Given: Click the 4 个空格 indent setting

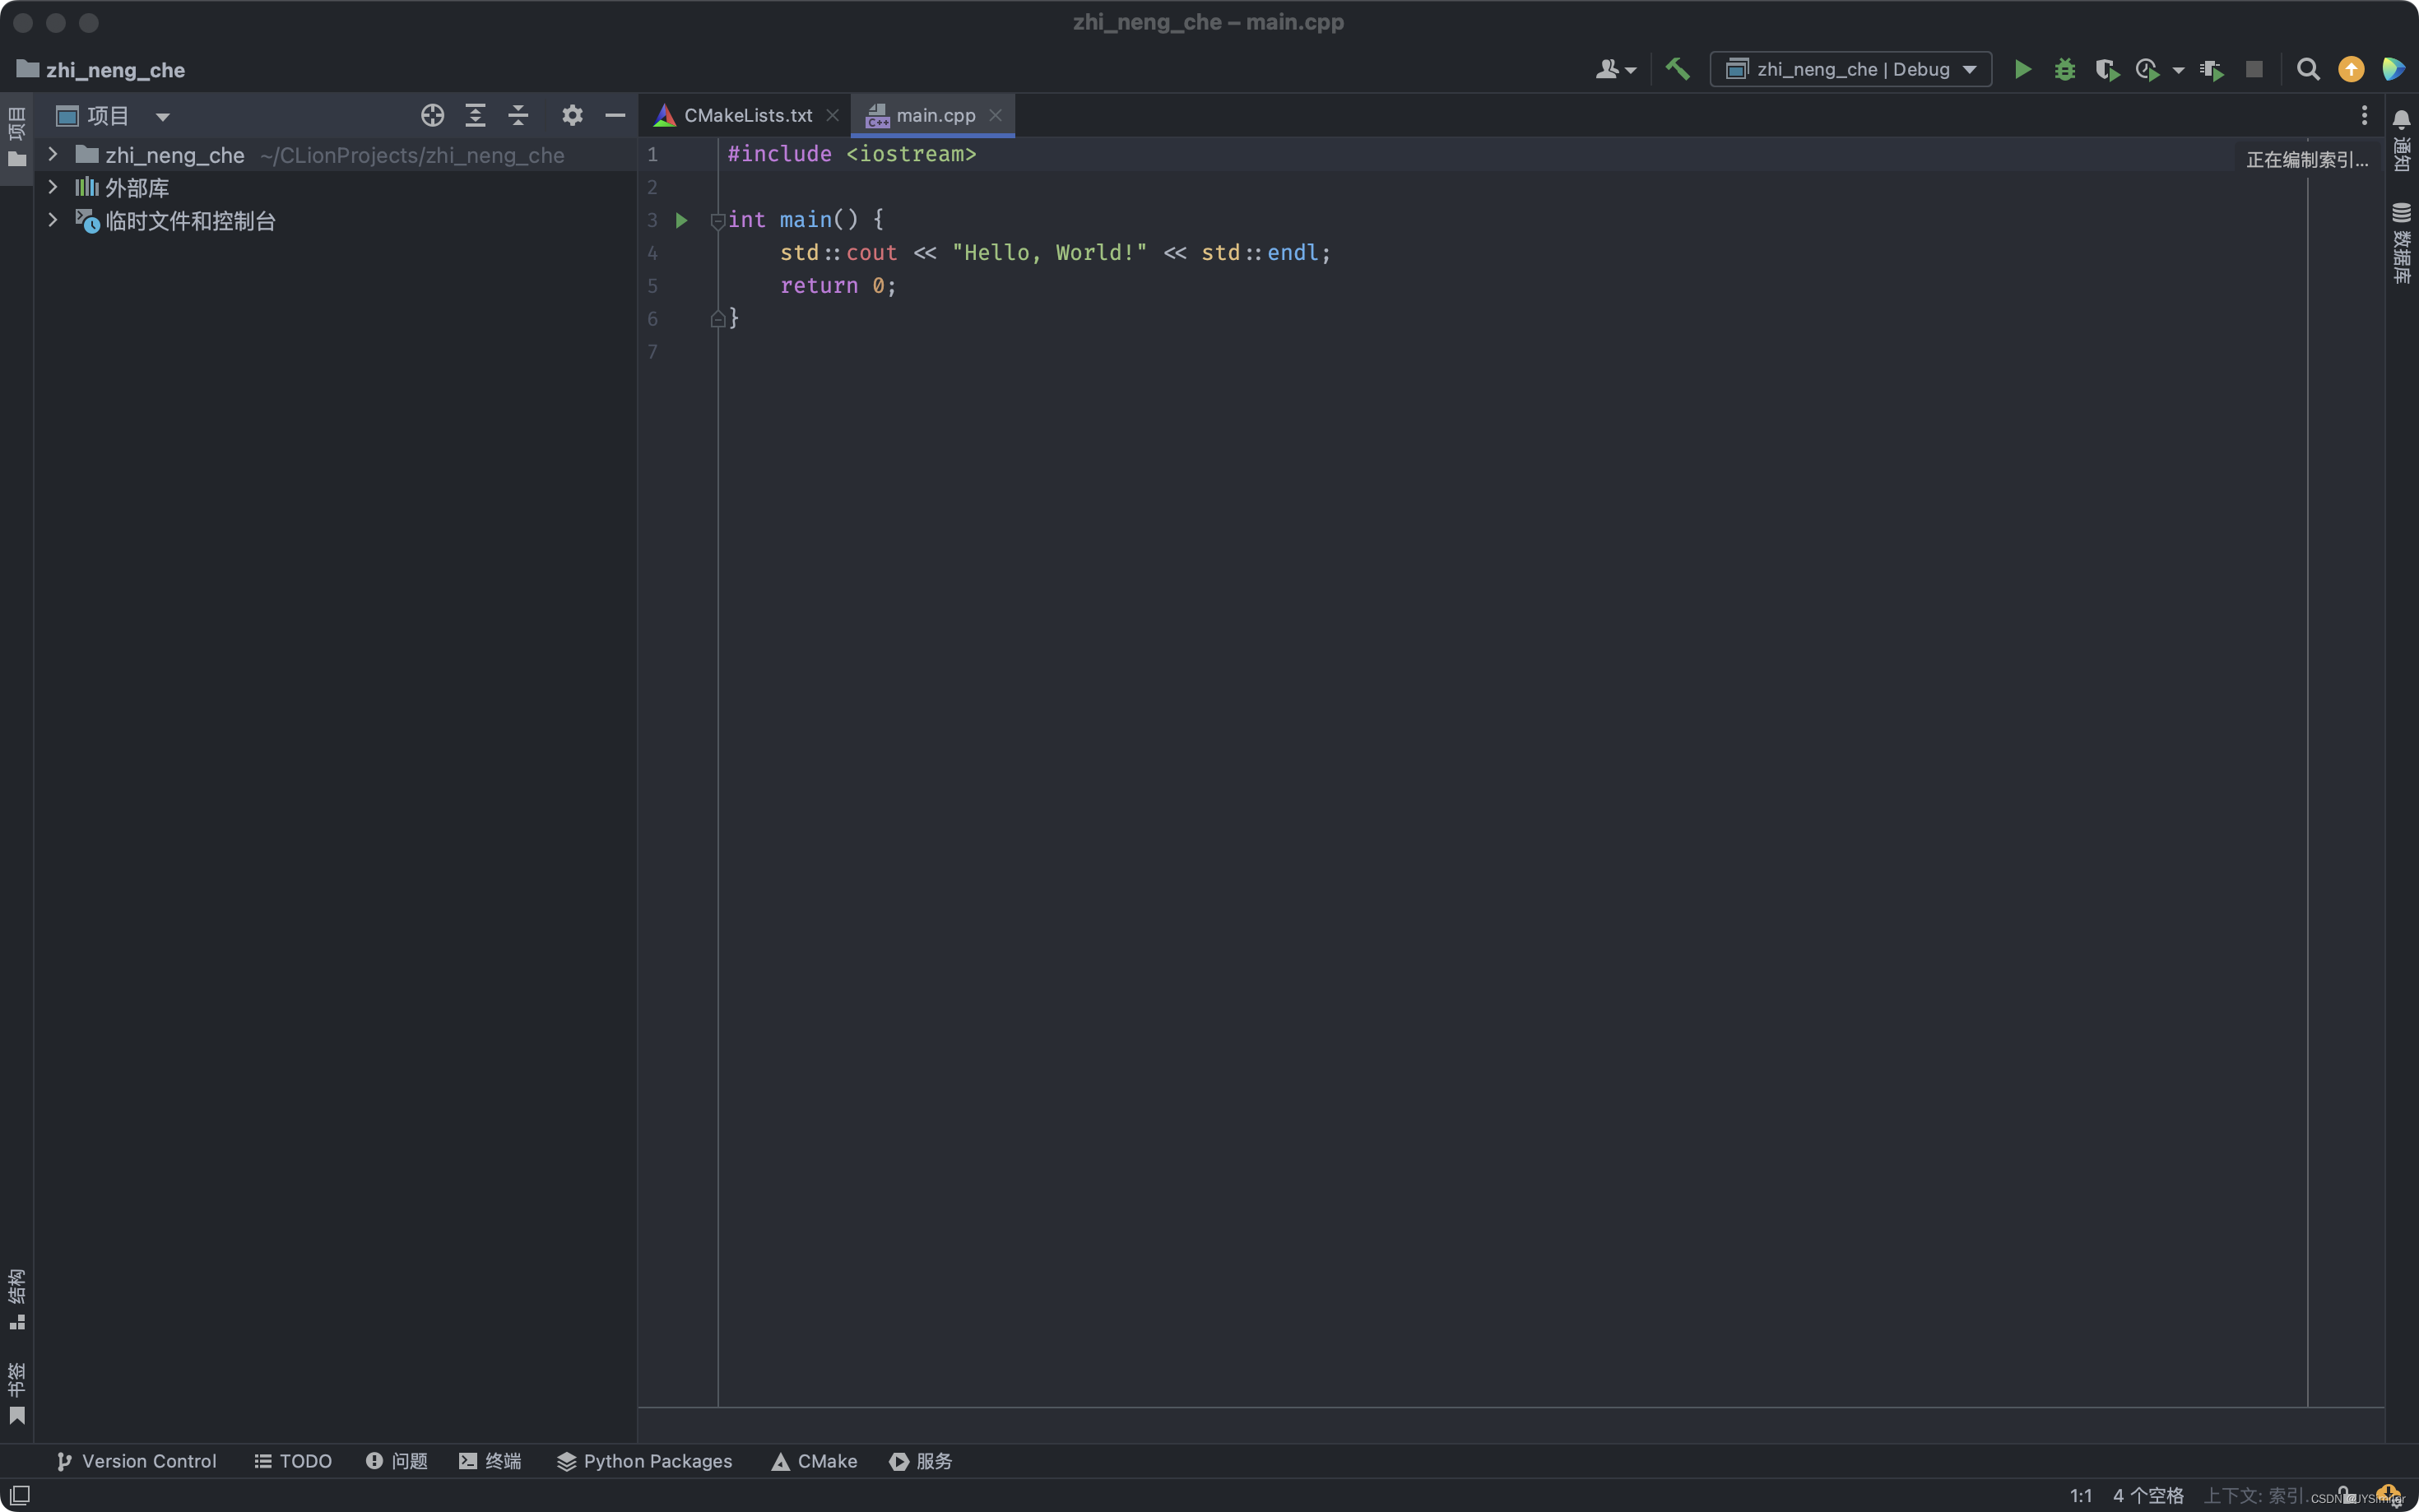Looking at the screenshot, I should (x=2147, y=1495).
